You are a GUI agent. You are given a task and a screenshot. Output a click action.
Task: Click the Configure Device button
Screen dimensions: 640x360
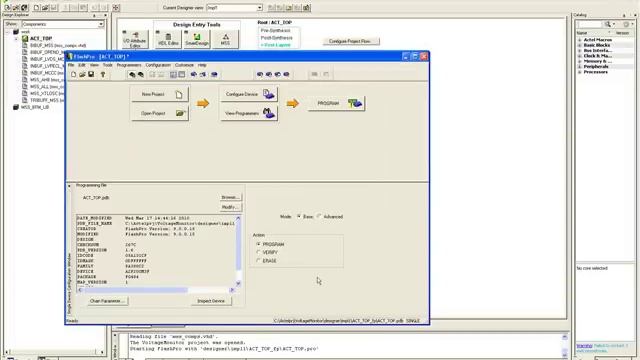click(x=249, y=94)
